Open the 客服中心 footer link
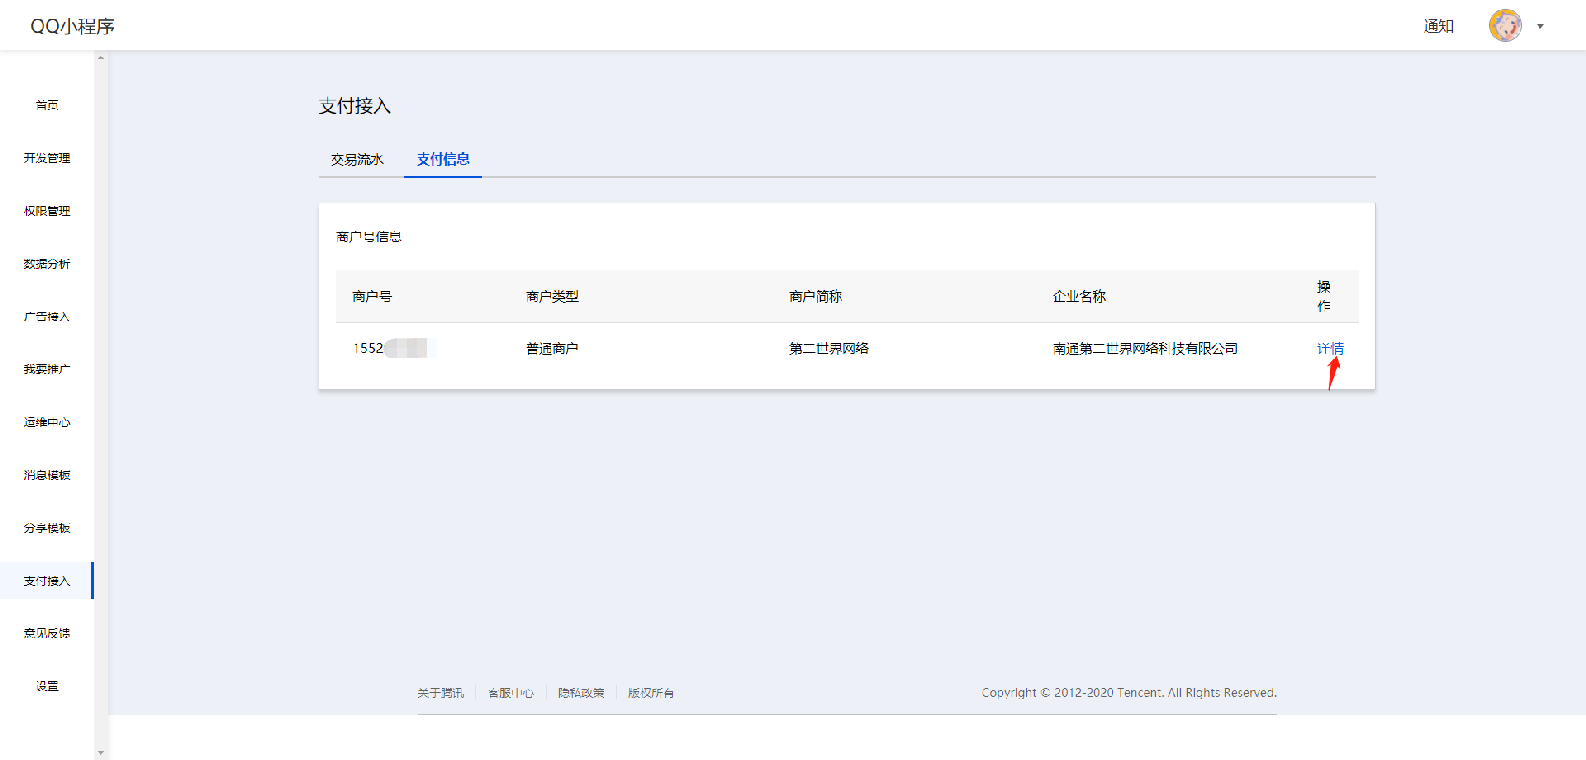This screenshot has height=760, width=1586. point(511,693)
